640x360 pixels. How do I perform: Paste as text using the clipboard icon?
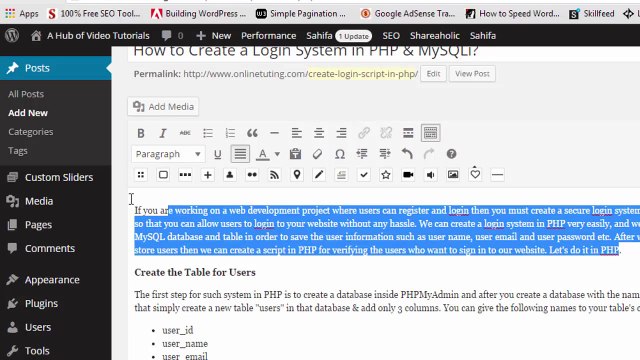(295, 154)
